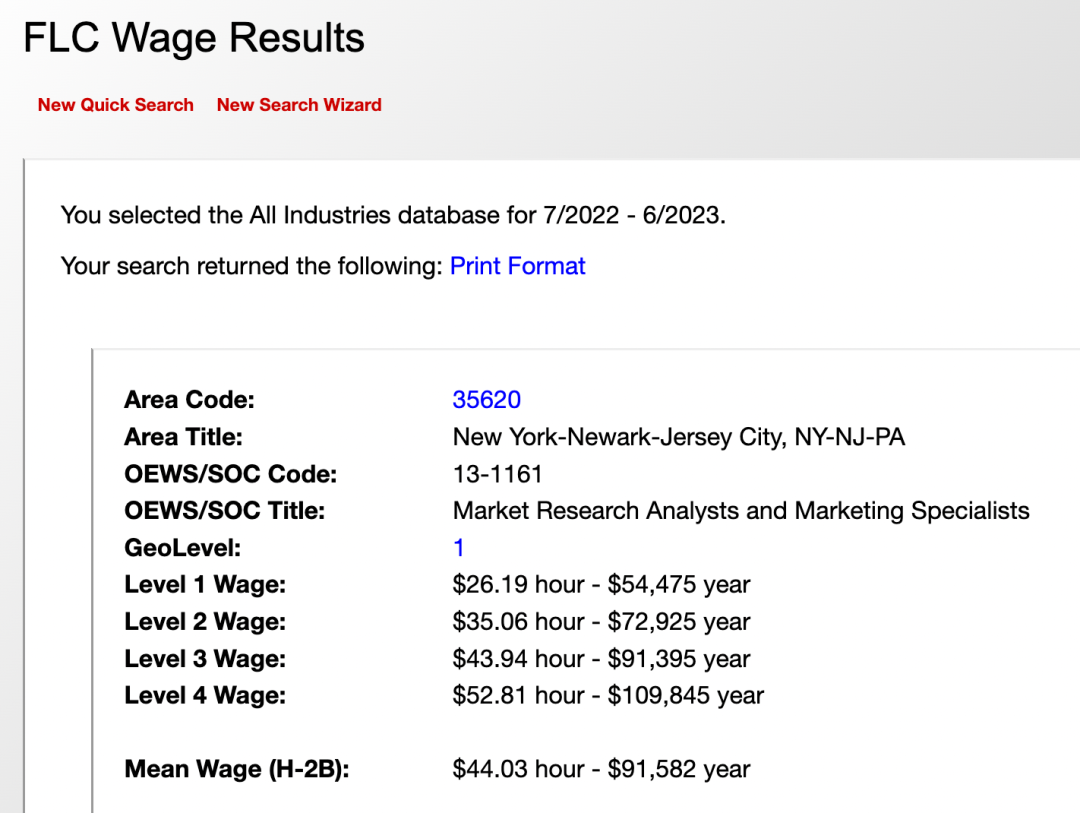1080x813 pixels.
Task: Select the Level 4 Wage label
Action: coord(205,695)
